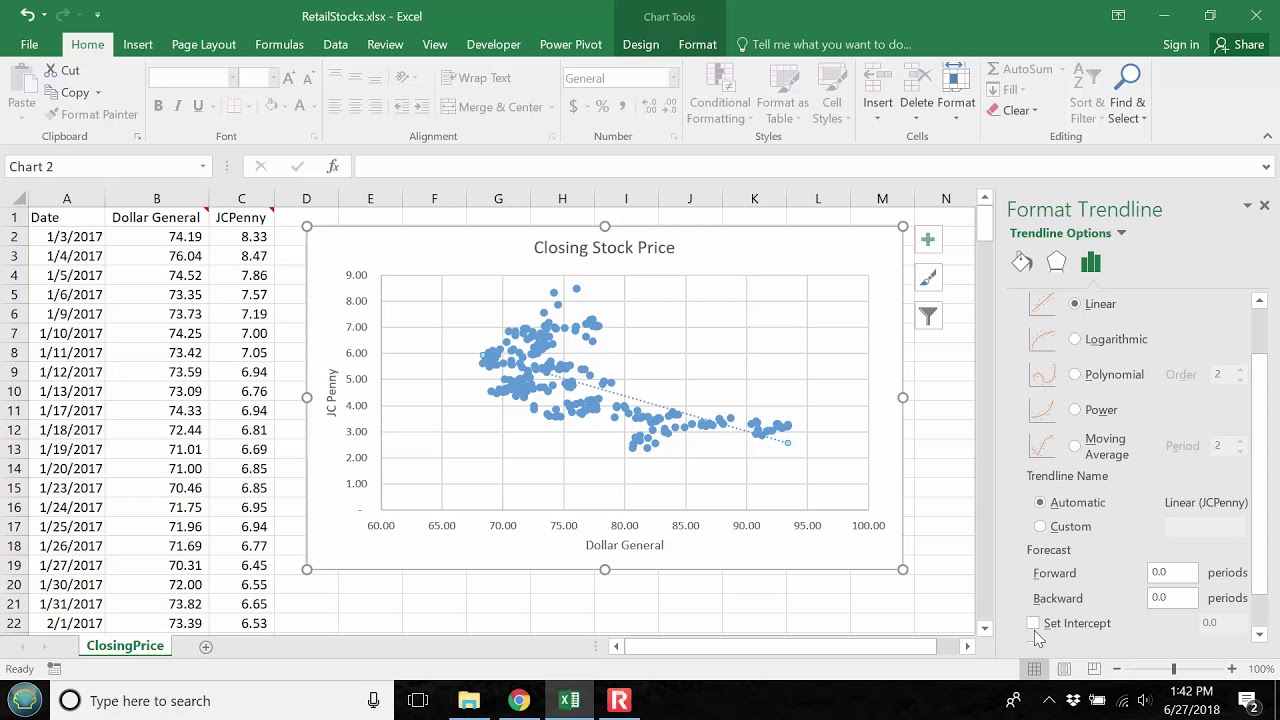Open the Customize Quick Access Toolbar dropdown
This screenshot has height=720, width=1280.
tap(97, 15)
